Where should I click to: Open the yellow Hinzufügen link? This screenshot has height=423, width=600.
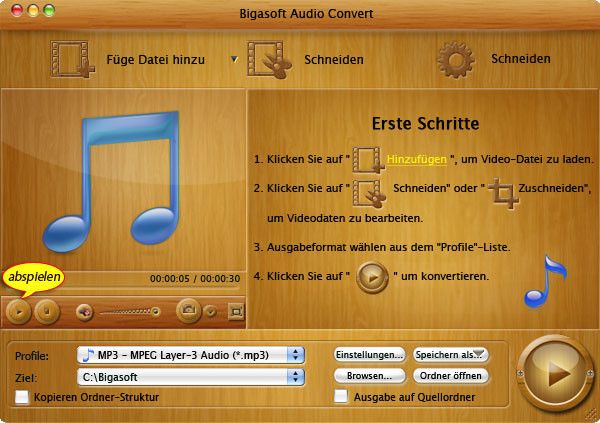click(x=417, y=159)
